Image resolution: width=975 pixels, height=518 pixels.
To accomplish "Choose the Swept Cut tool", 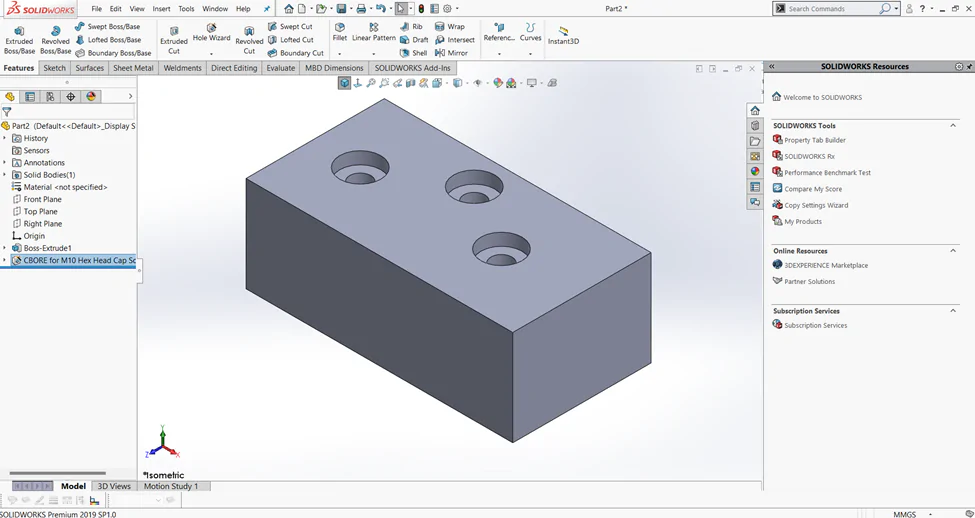I will click(x=290, y=27).
